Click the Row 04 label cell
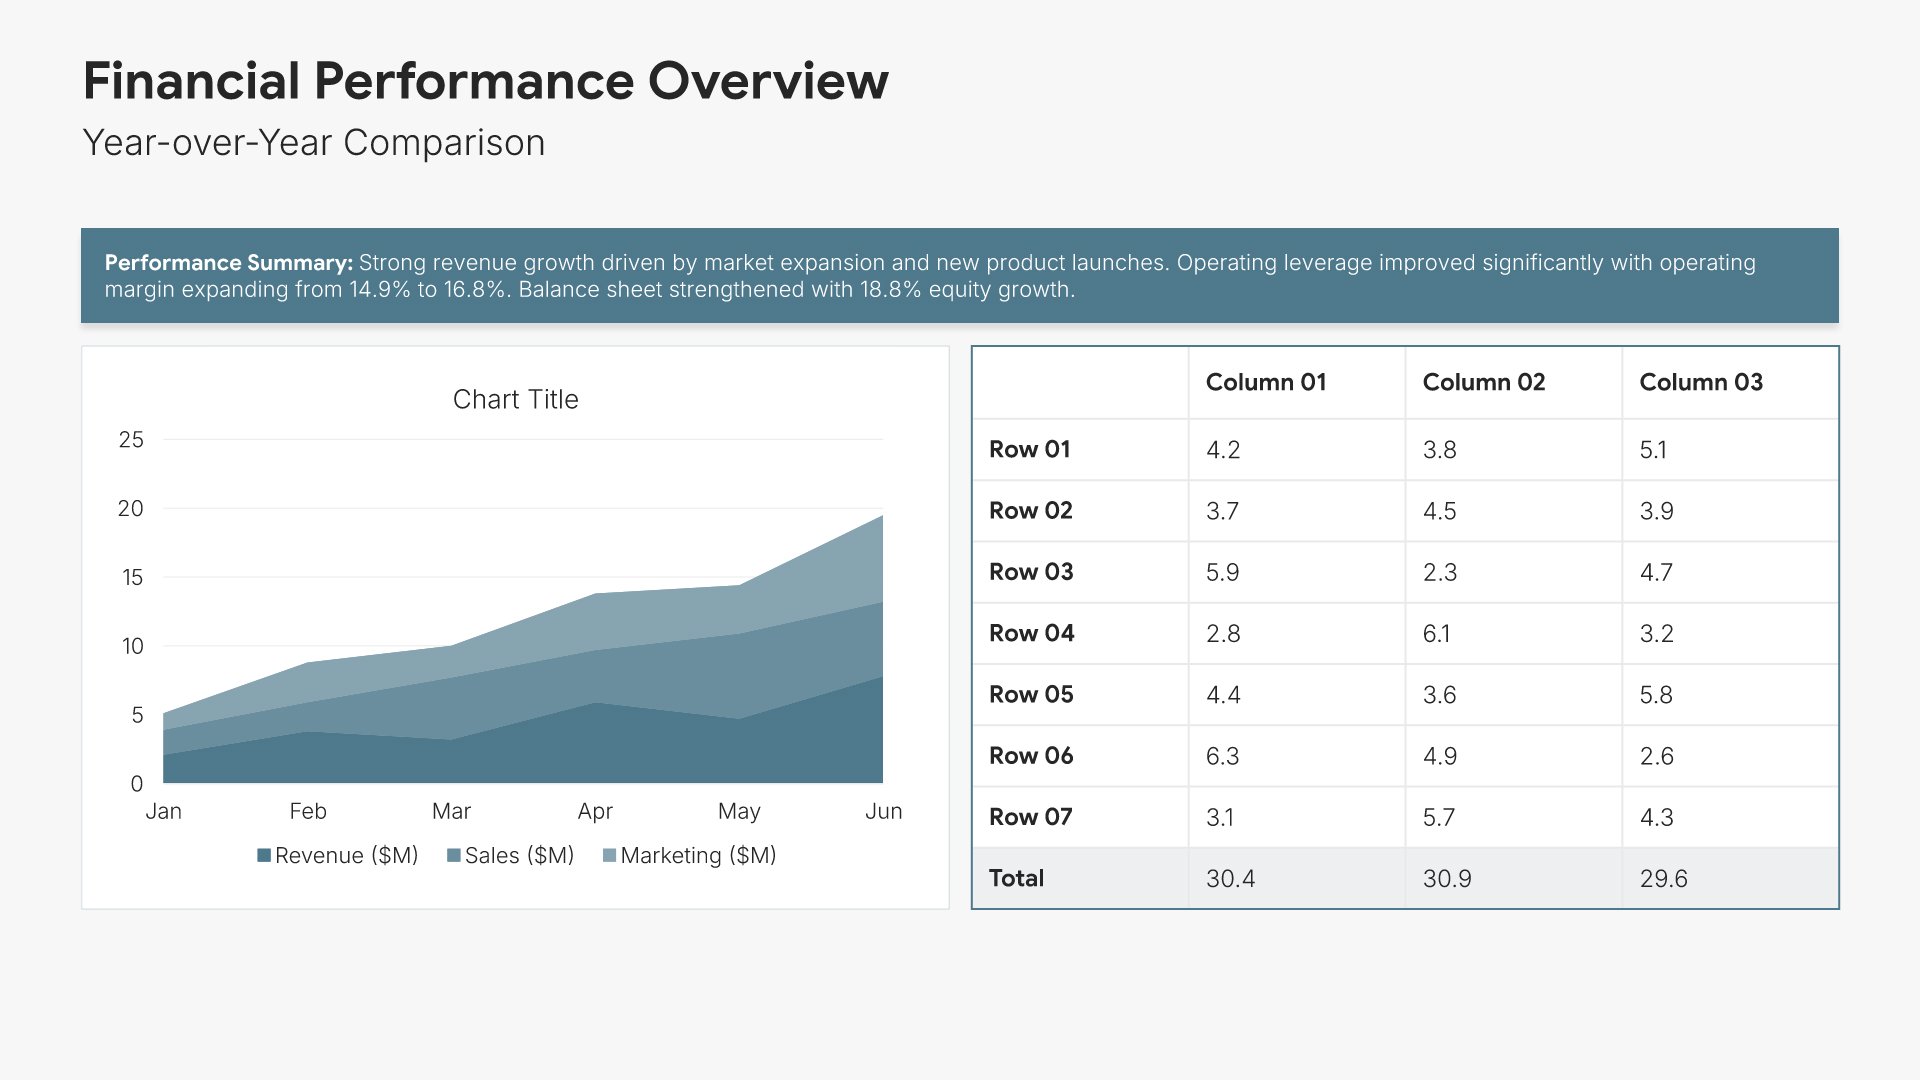This screenshot has width=1920, height=1080. click(x=1031, y=634)
